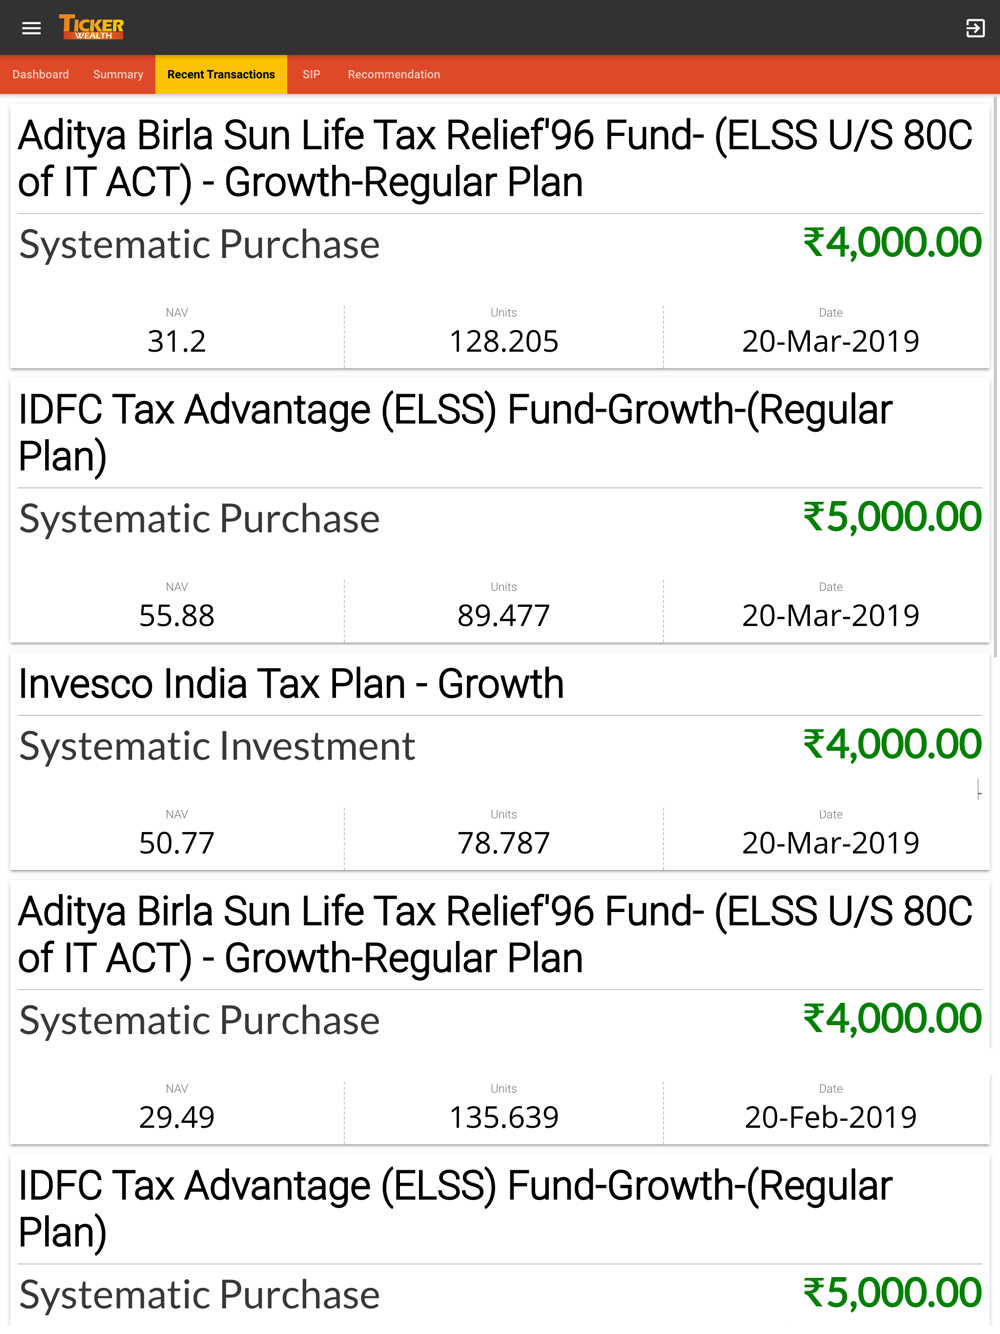This screenshot has width=1000, height=1334.
Task: Click the NAV value 50.77
Action: 177,843
